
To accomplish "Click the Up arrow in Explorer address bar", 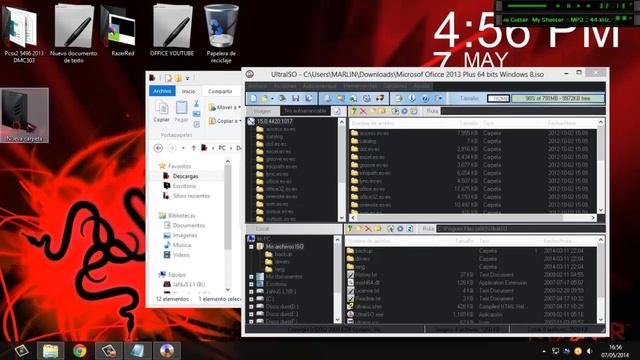I will coord(194,148).
